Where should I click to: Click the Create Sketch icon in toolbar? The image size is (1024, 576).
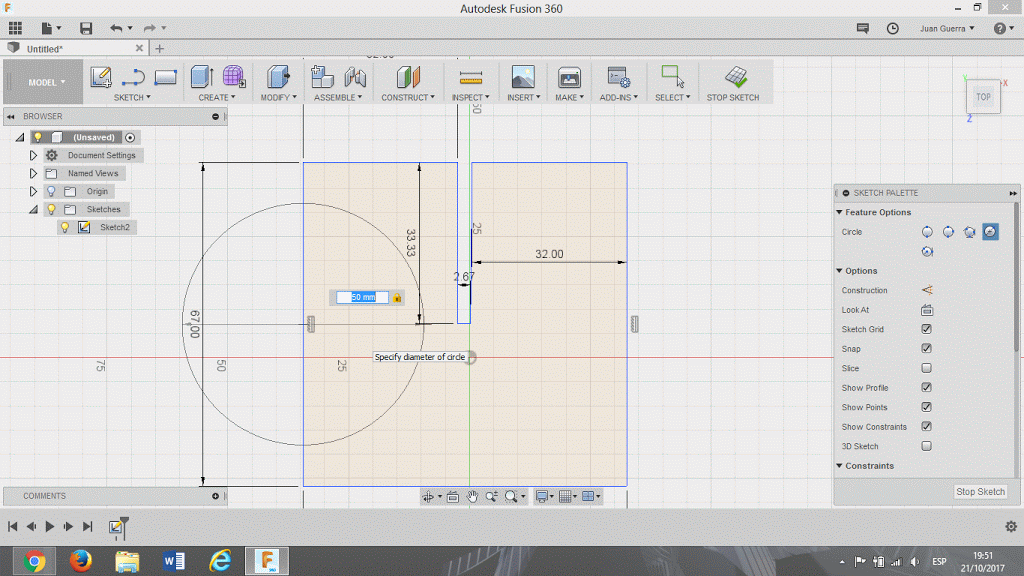click(x=100, y=78)
